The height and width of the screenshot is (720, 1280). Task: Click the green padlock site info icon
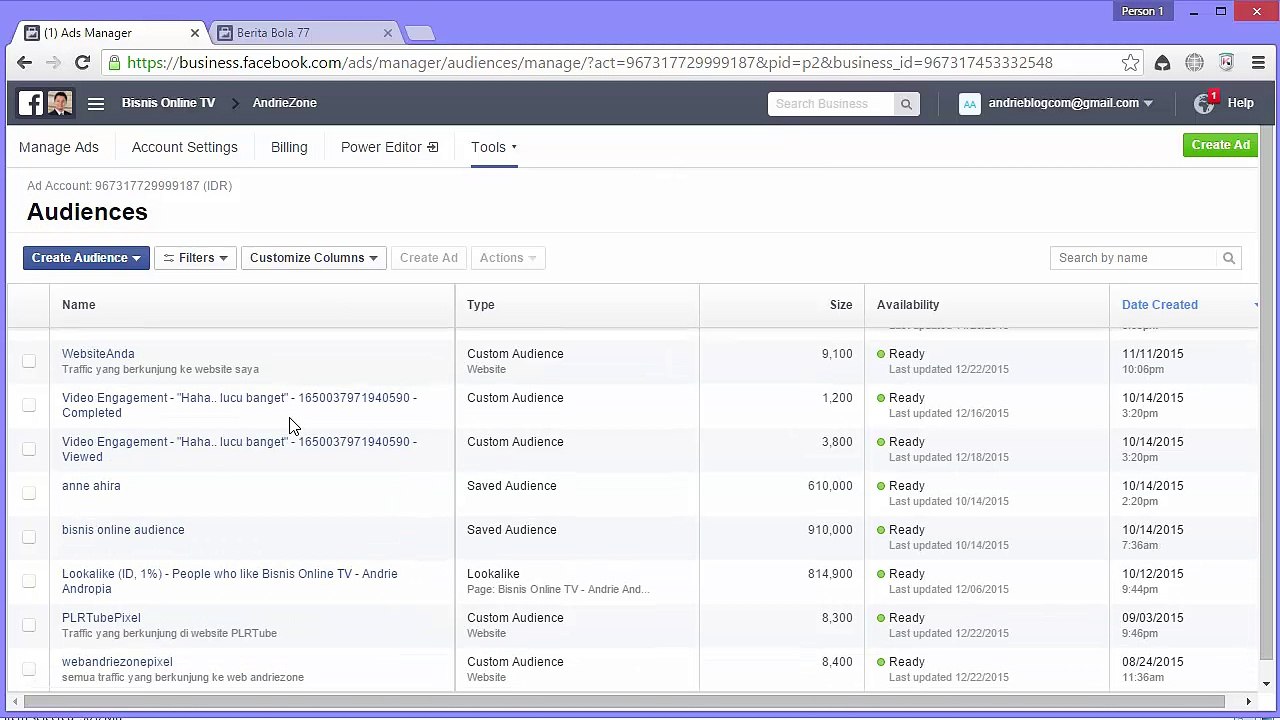tap(115, 63)
